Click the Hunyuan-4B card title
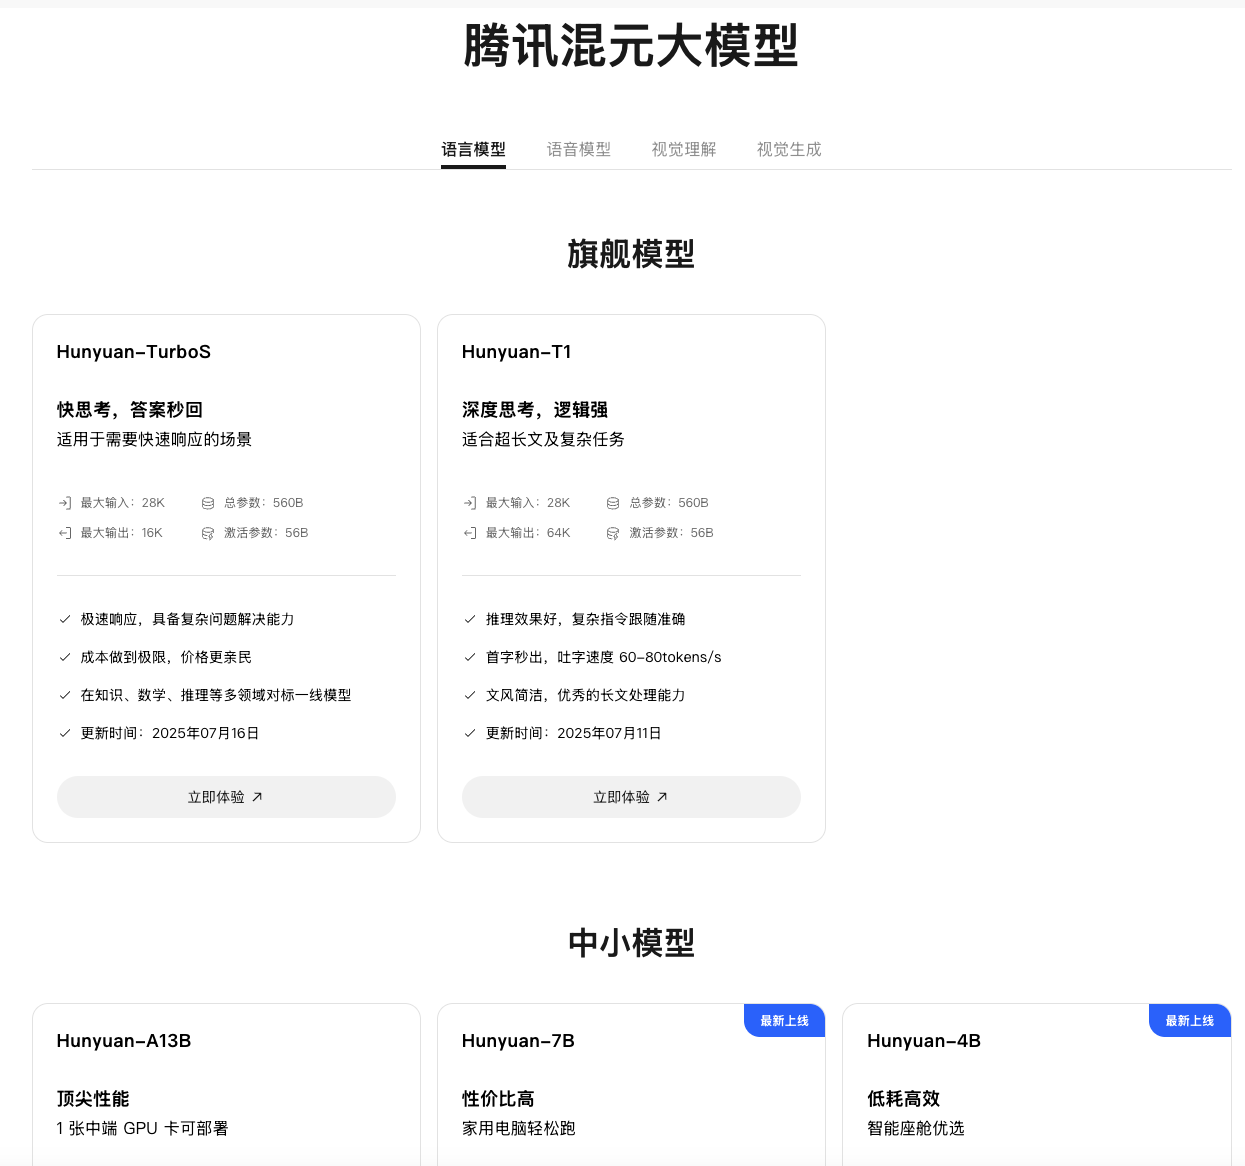 coord(924,1041)
